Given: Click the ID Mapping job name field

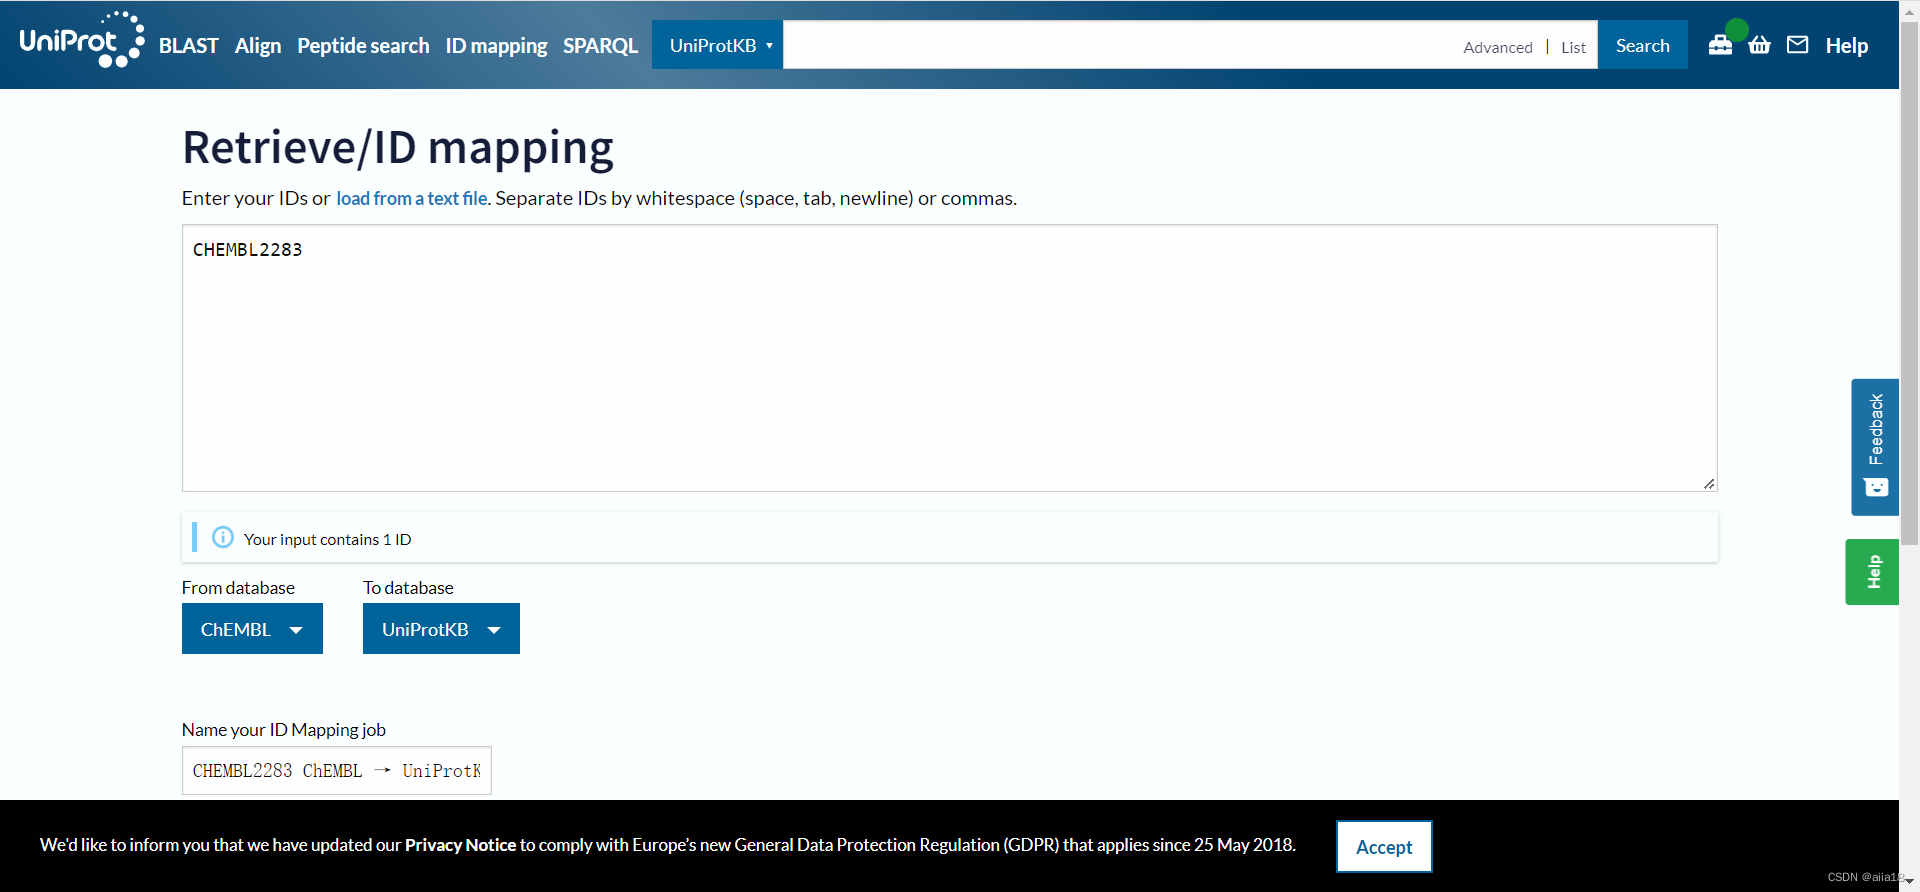Looking at the screenshot, I should pos(336,771).
